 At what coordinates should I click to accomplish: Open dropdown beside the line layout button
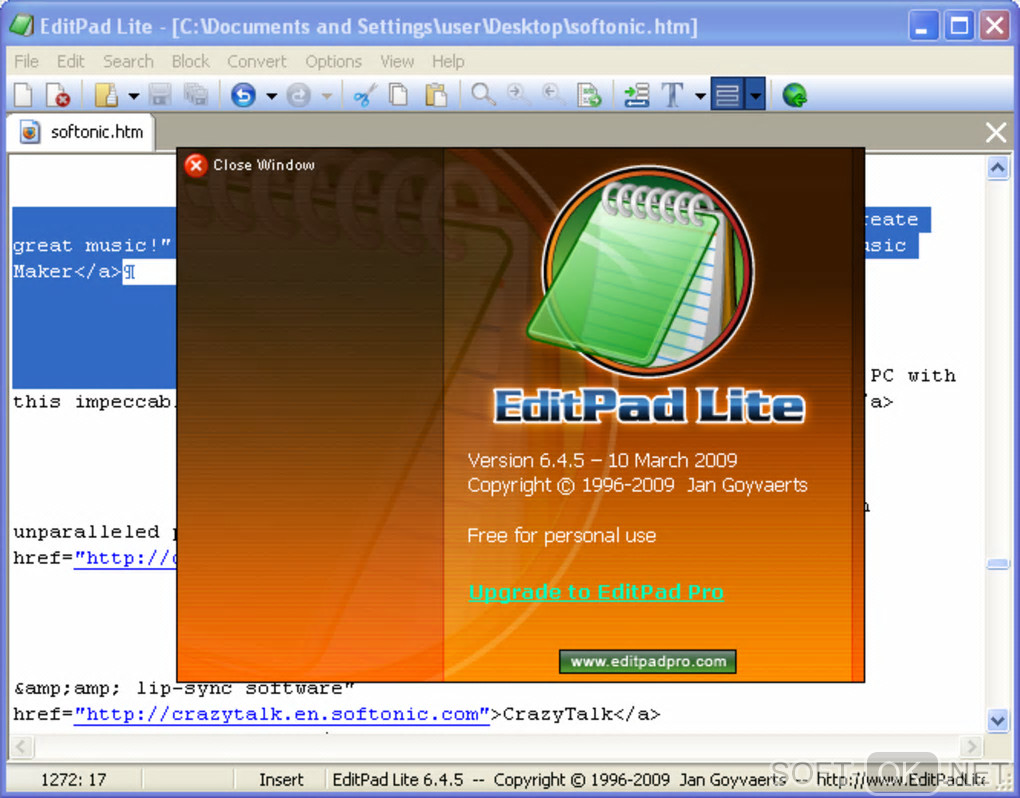[755, 95]
